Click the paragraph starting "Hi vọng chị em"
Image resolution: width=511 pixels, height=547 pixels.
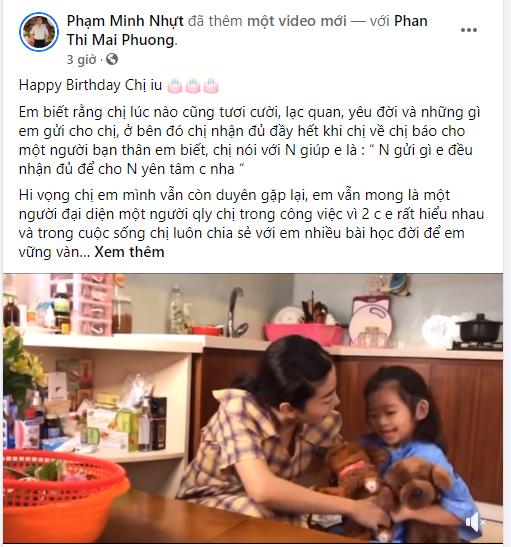[251, 223]
